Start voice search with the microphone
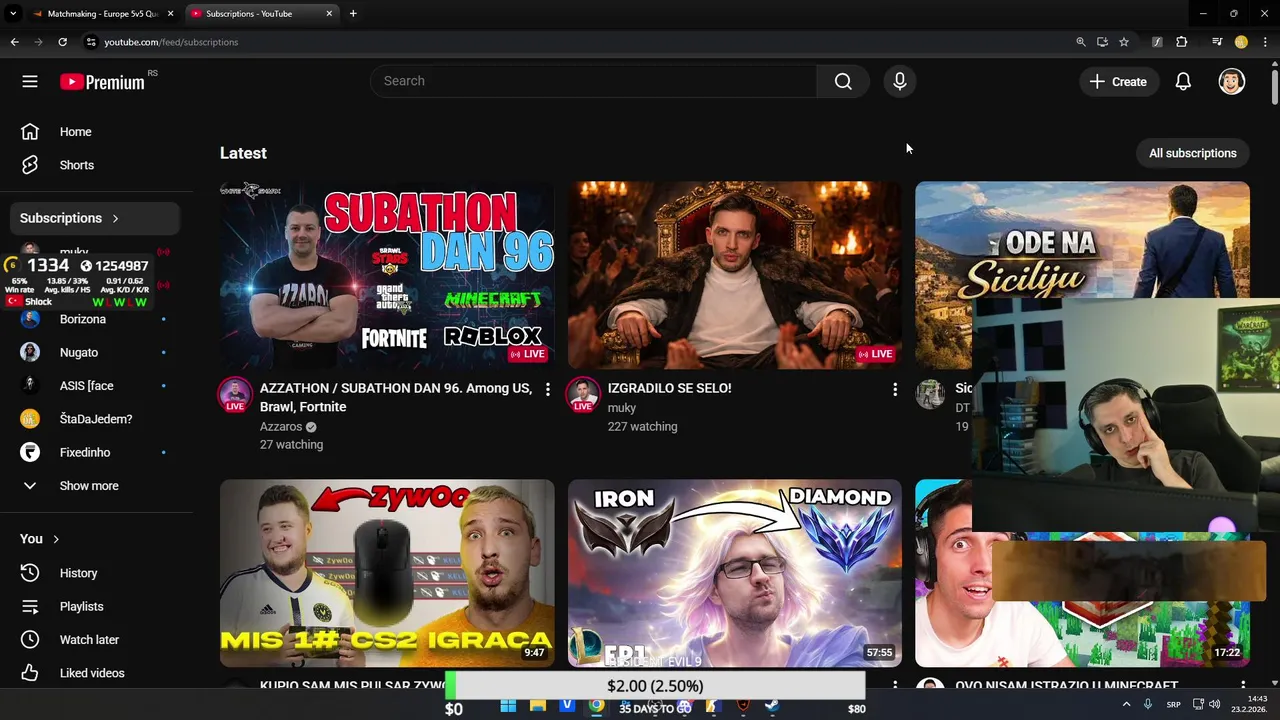The width and height of the screenshot is (1280, 720). point(900,81)
